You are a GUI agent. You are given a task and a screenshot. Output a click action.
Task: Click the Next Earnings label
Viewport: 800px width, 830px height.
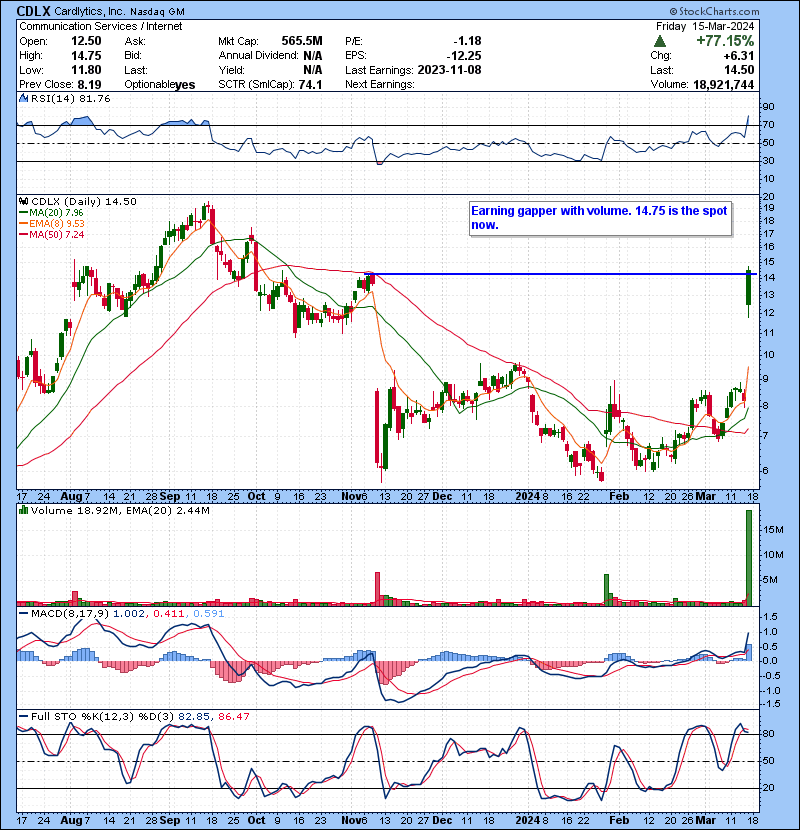[380, 85]
